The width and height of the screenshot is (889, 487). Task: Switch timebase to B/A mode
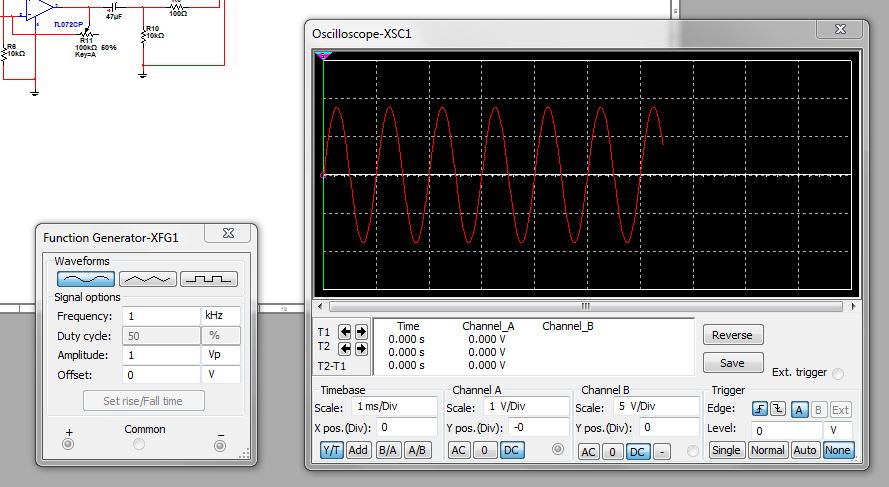point(388,450)
